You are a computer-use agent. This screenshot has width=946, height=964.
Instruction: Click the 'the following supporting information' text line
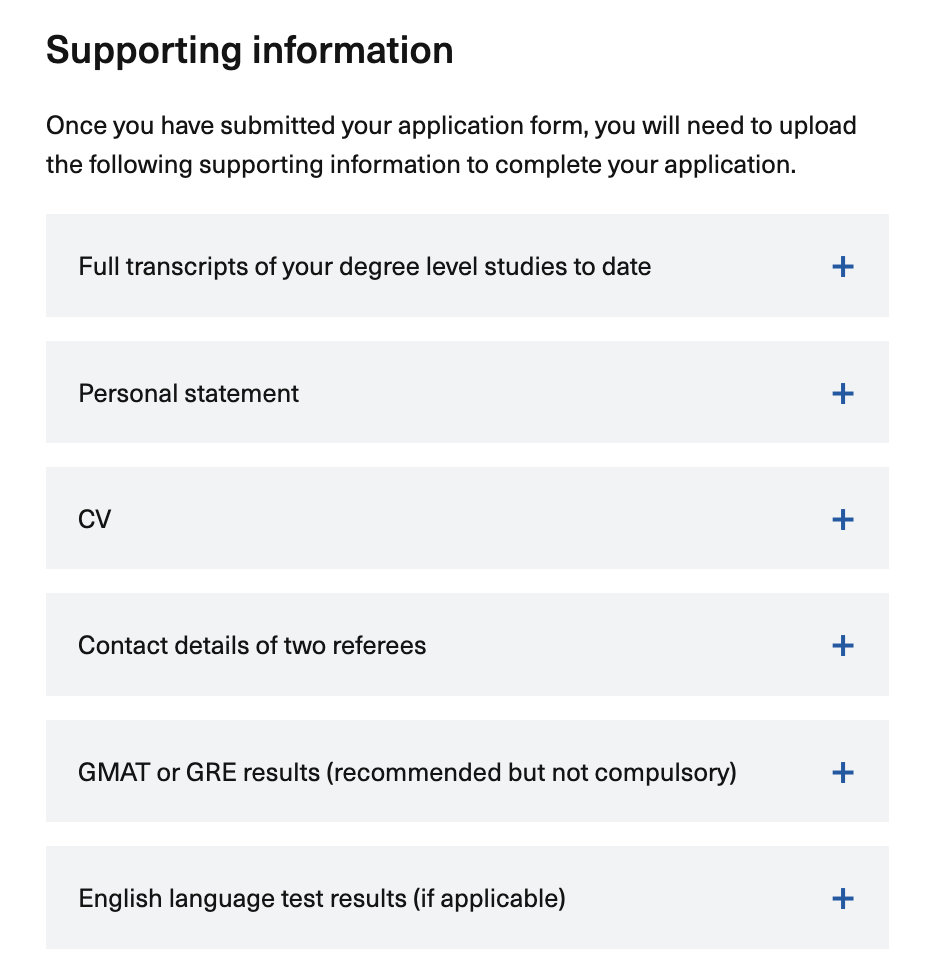pyautogui.click(x=420, y=165)
